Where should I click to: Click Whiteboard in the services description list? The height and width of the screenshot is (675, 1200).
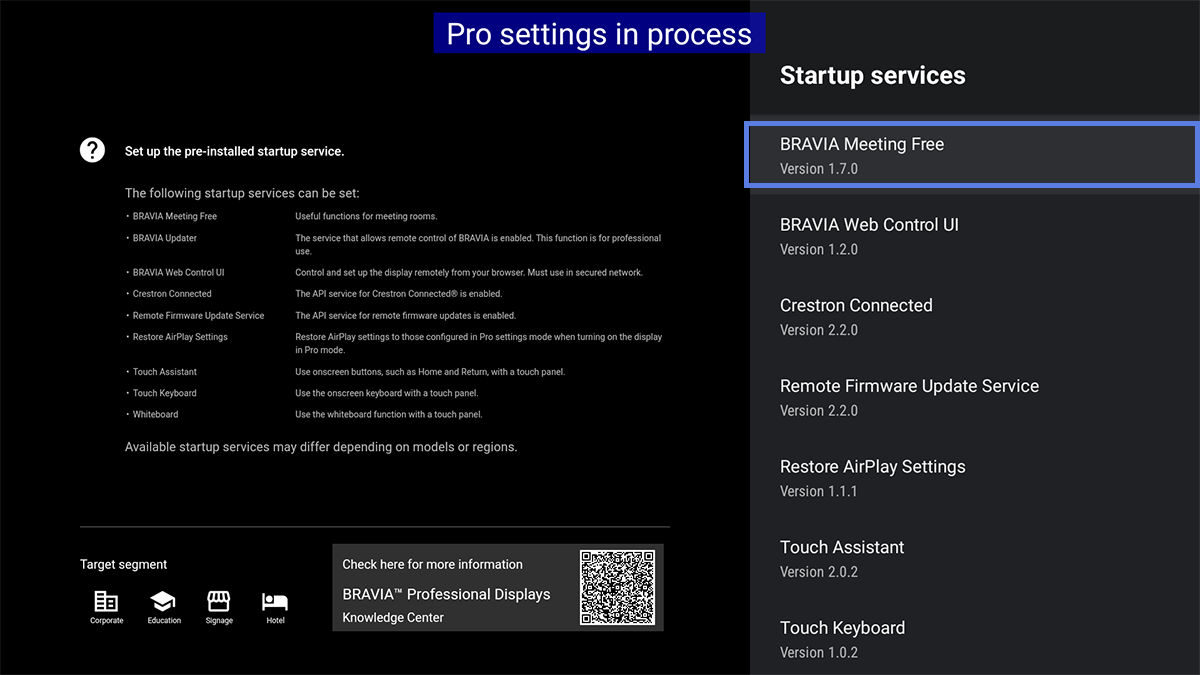click(155, 414)
